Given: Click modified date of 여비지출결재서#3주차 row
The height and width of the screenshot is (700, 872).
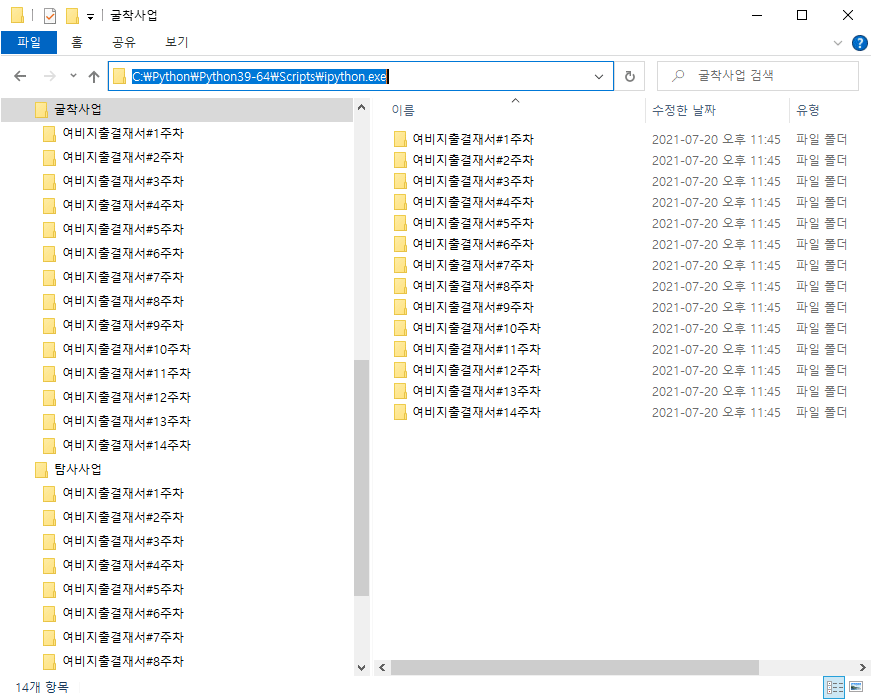Looking at the screenshot, I should click(x=716, y=181).
